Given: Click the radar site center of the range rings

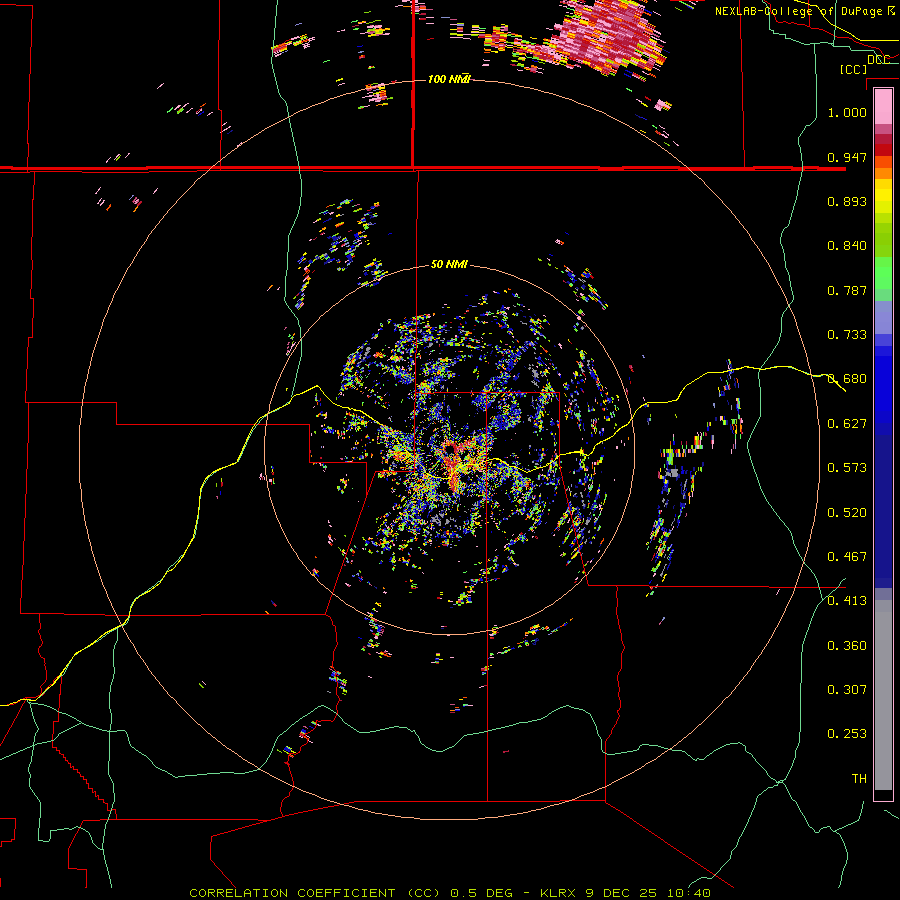Looking at the screenshot, I should [449, 450].
